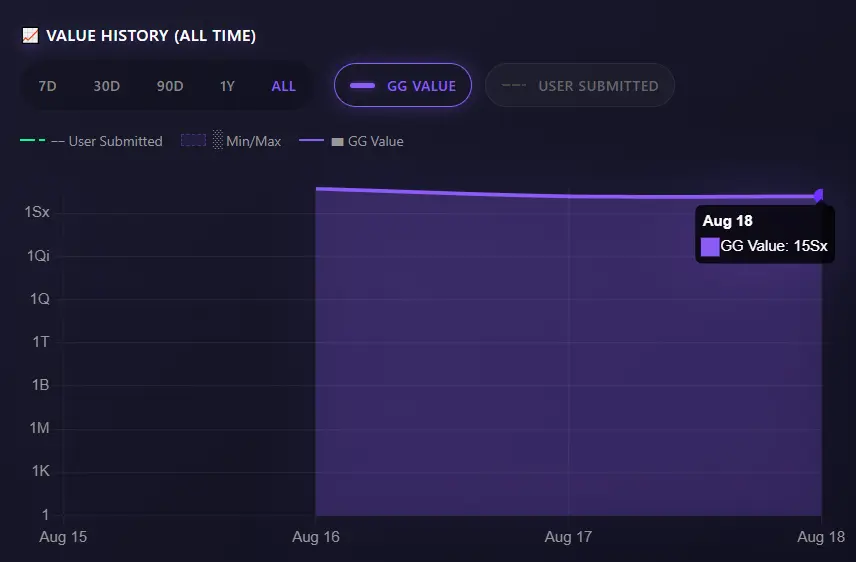
Task: Click the purple swatch in the Aug 18 tooltip
Action: pyautogui.click(x=710, y=247)
